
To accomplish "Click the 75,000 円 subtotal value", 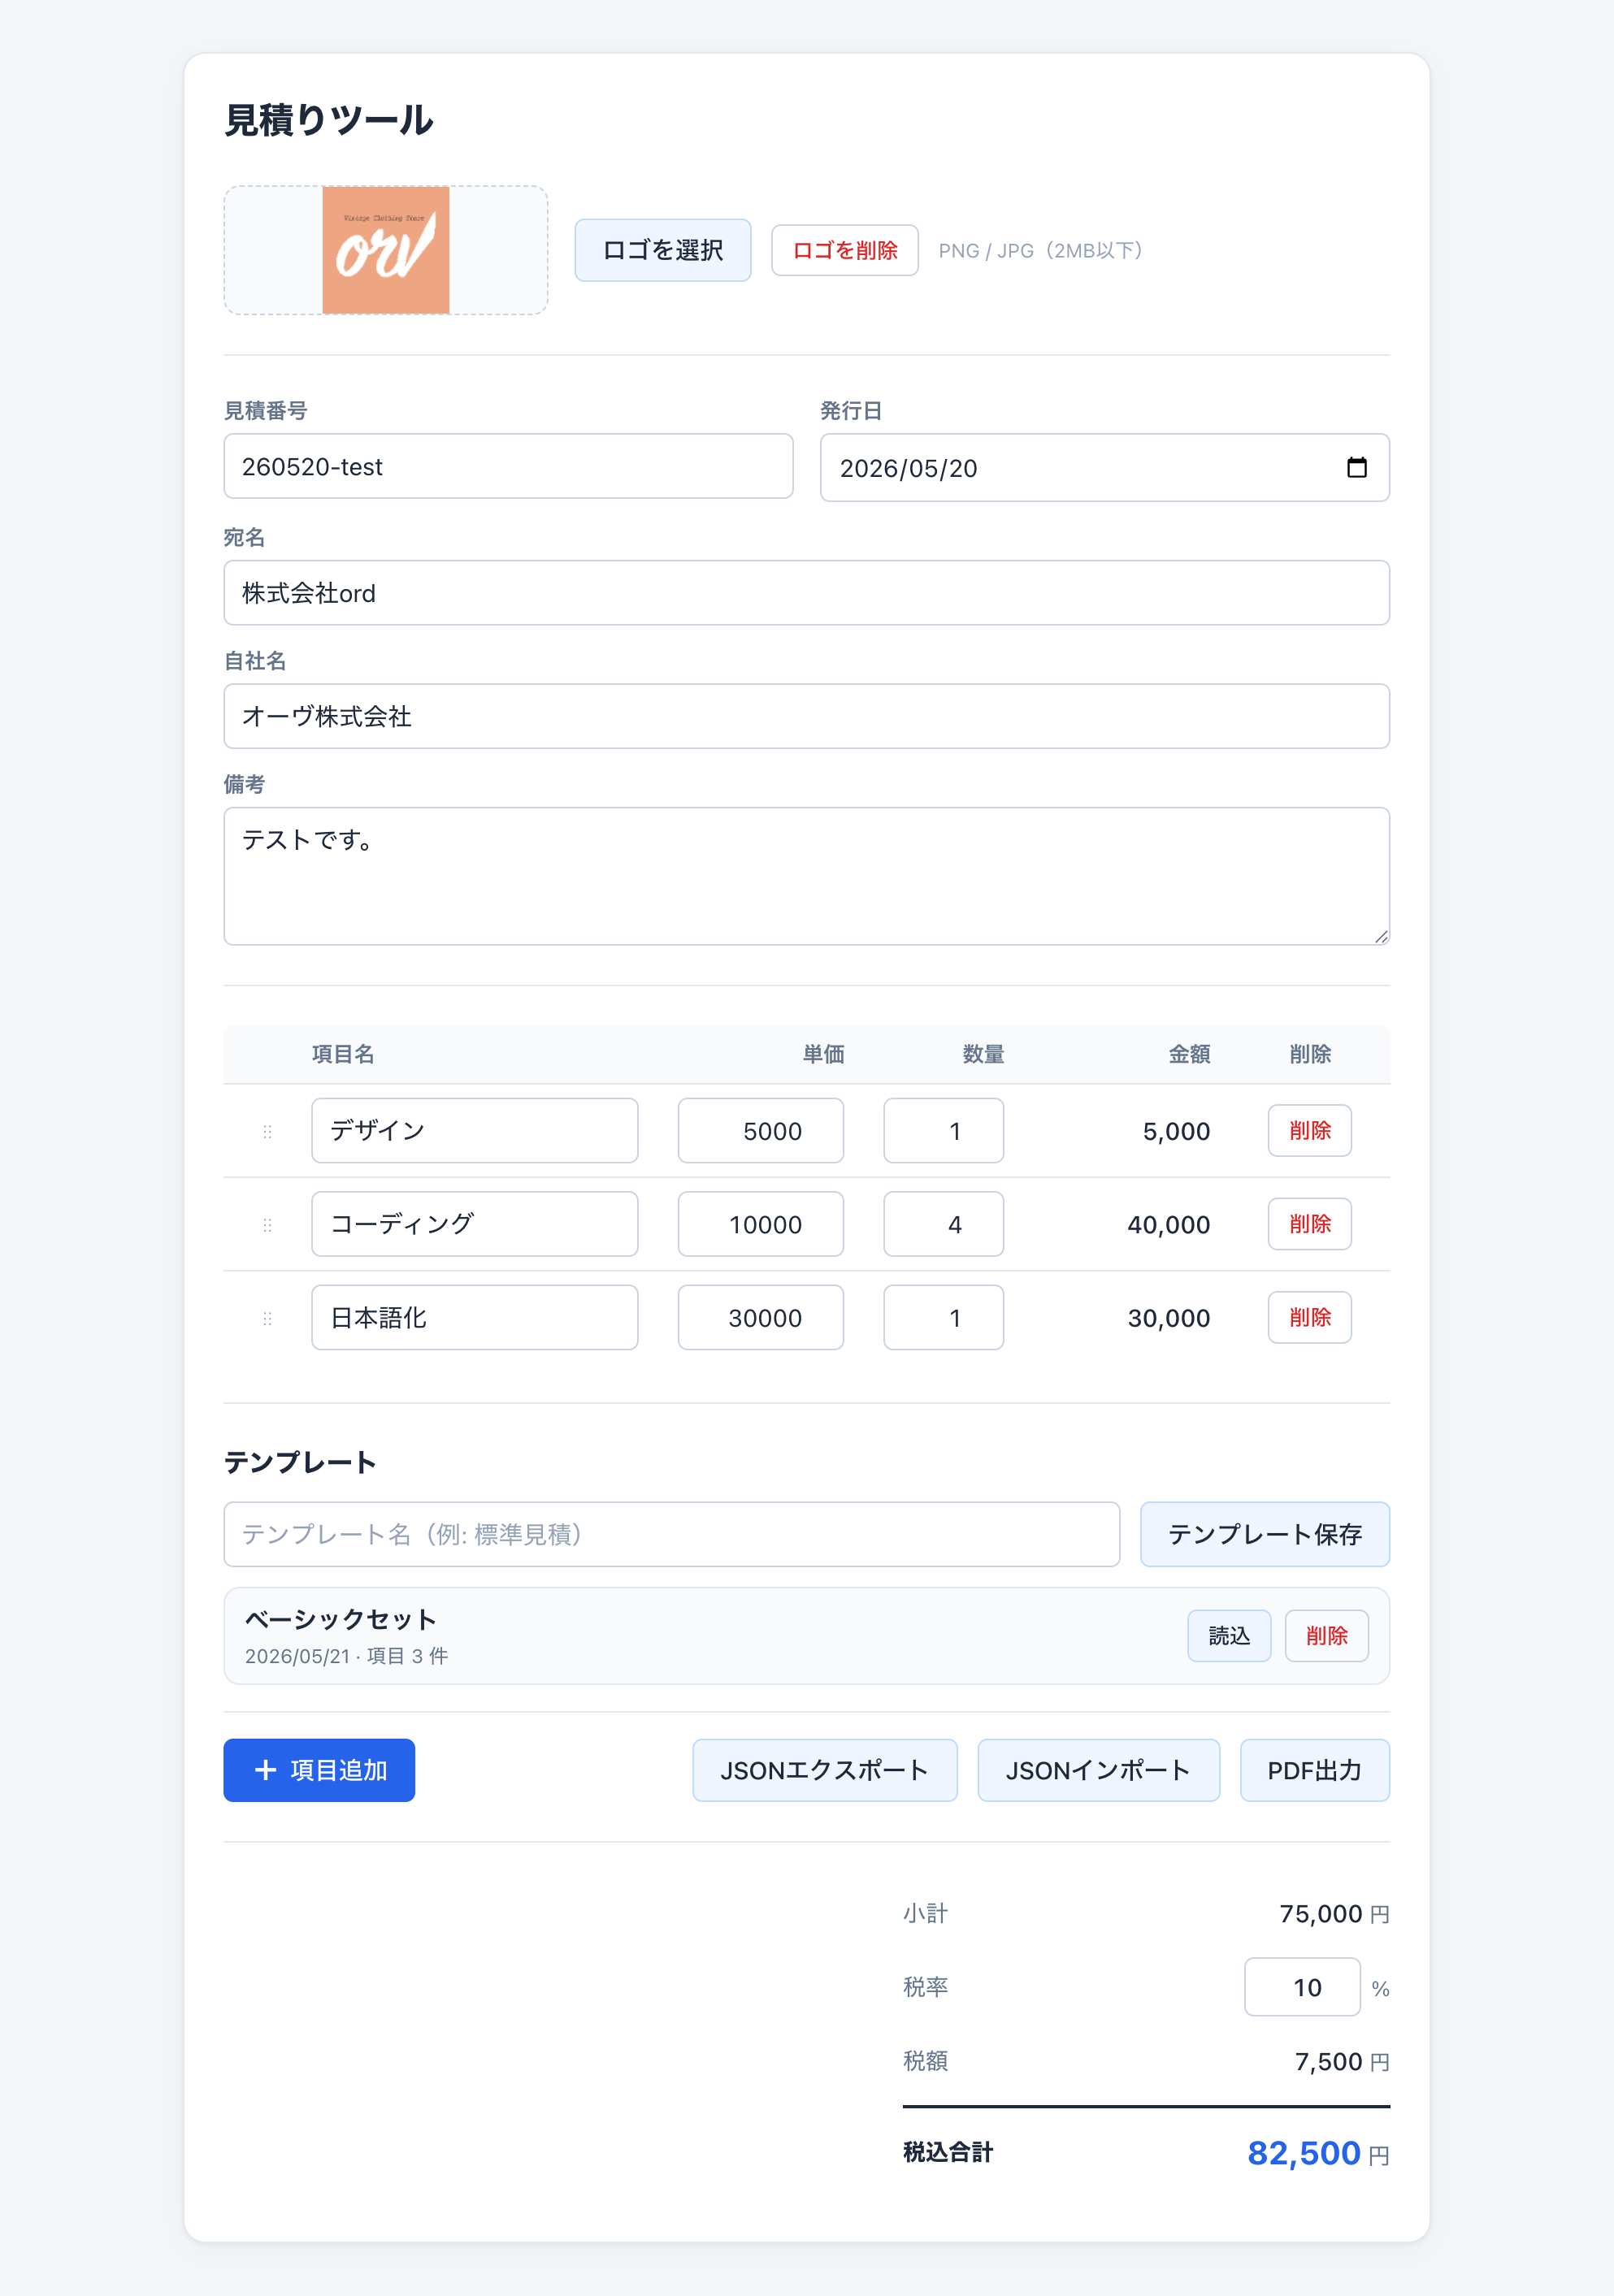I will coord(1334,1914).
